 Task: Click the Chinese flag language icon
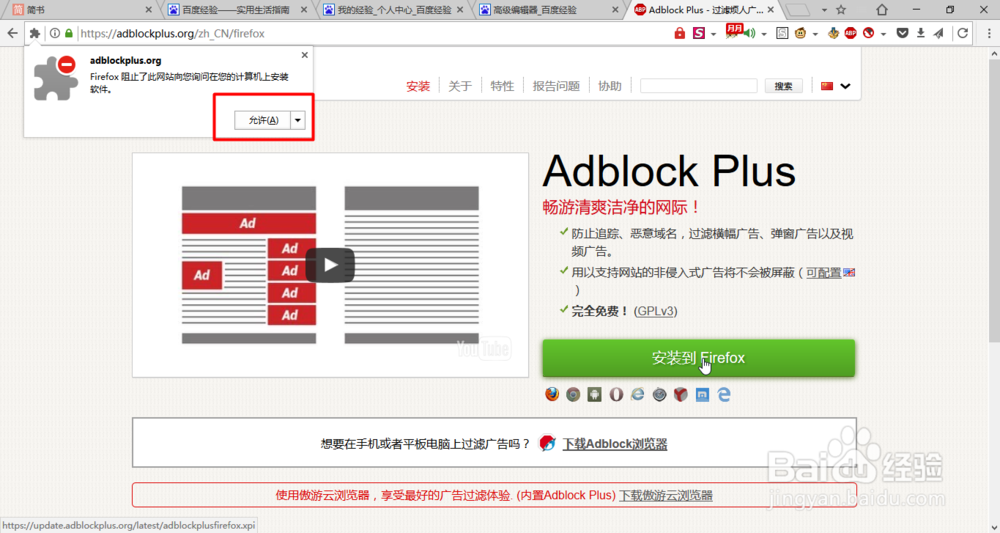tap(827, 86)
